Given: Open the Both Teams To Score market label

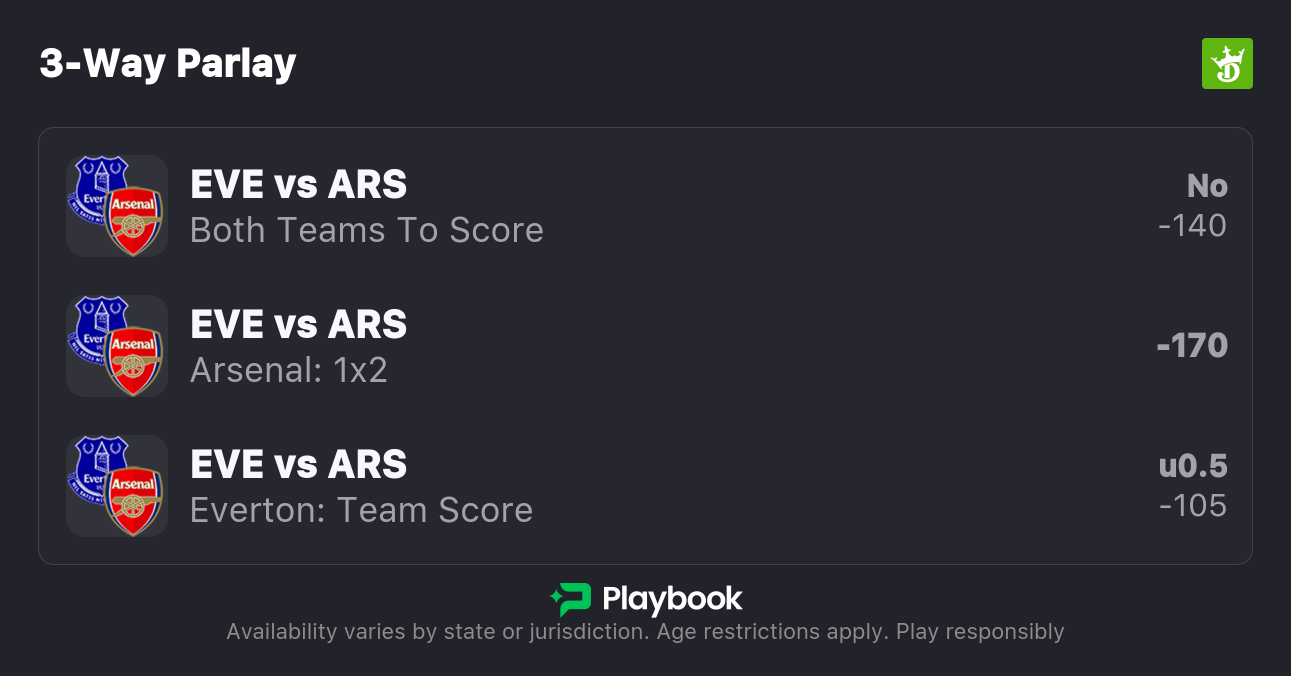Looking at the screenshot, I should click(366, 230).
